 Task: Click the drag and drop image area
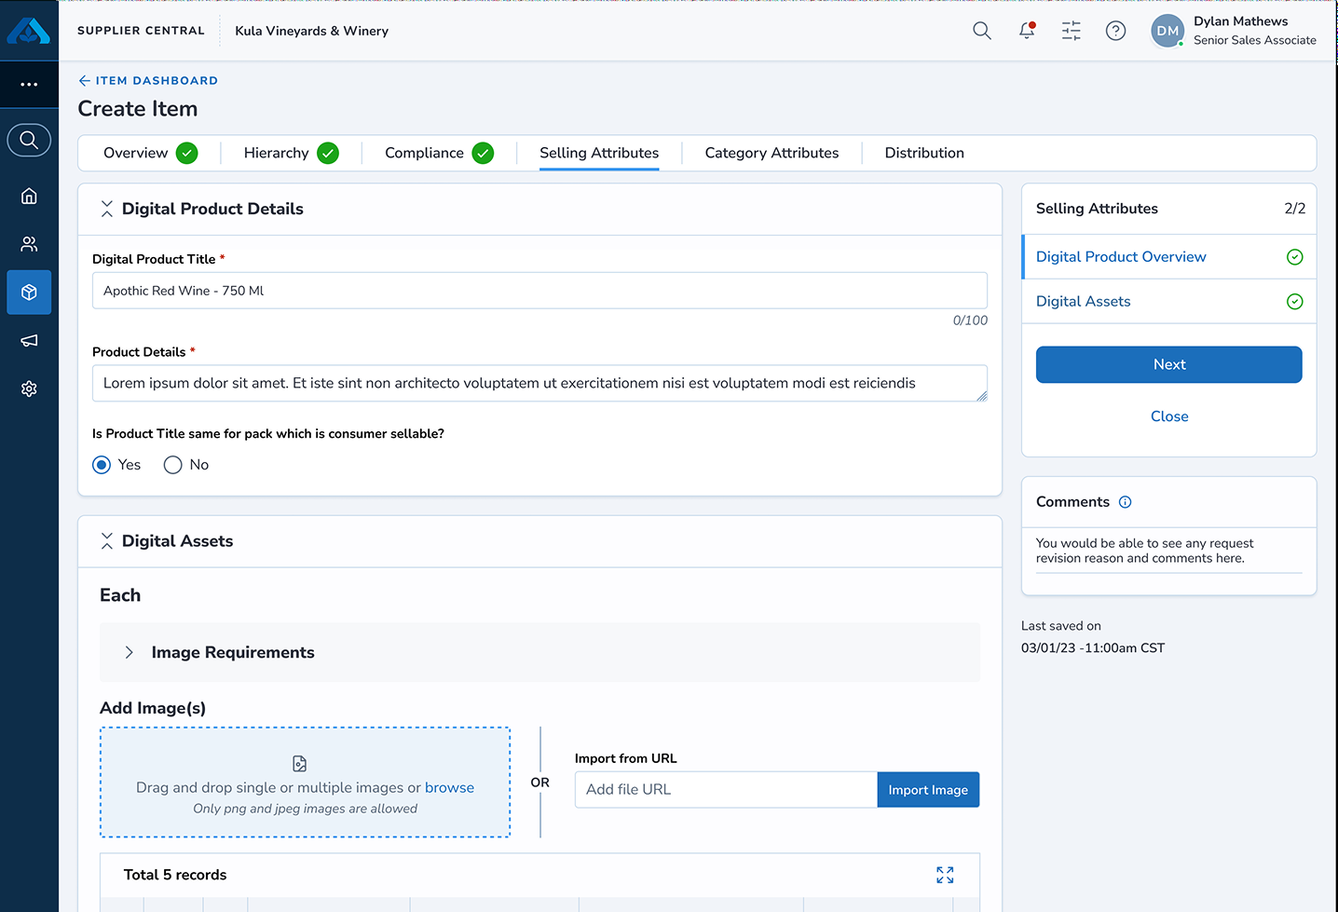coord(305,782)
